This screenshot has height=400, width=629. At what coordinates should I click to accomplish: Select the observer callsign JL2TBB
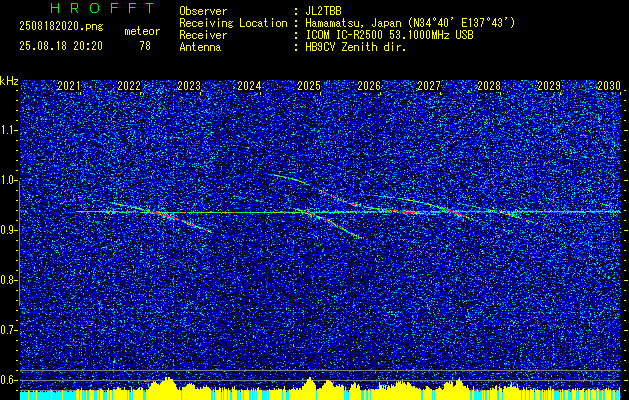coord(323,11)
